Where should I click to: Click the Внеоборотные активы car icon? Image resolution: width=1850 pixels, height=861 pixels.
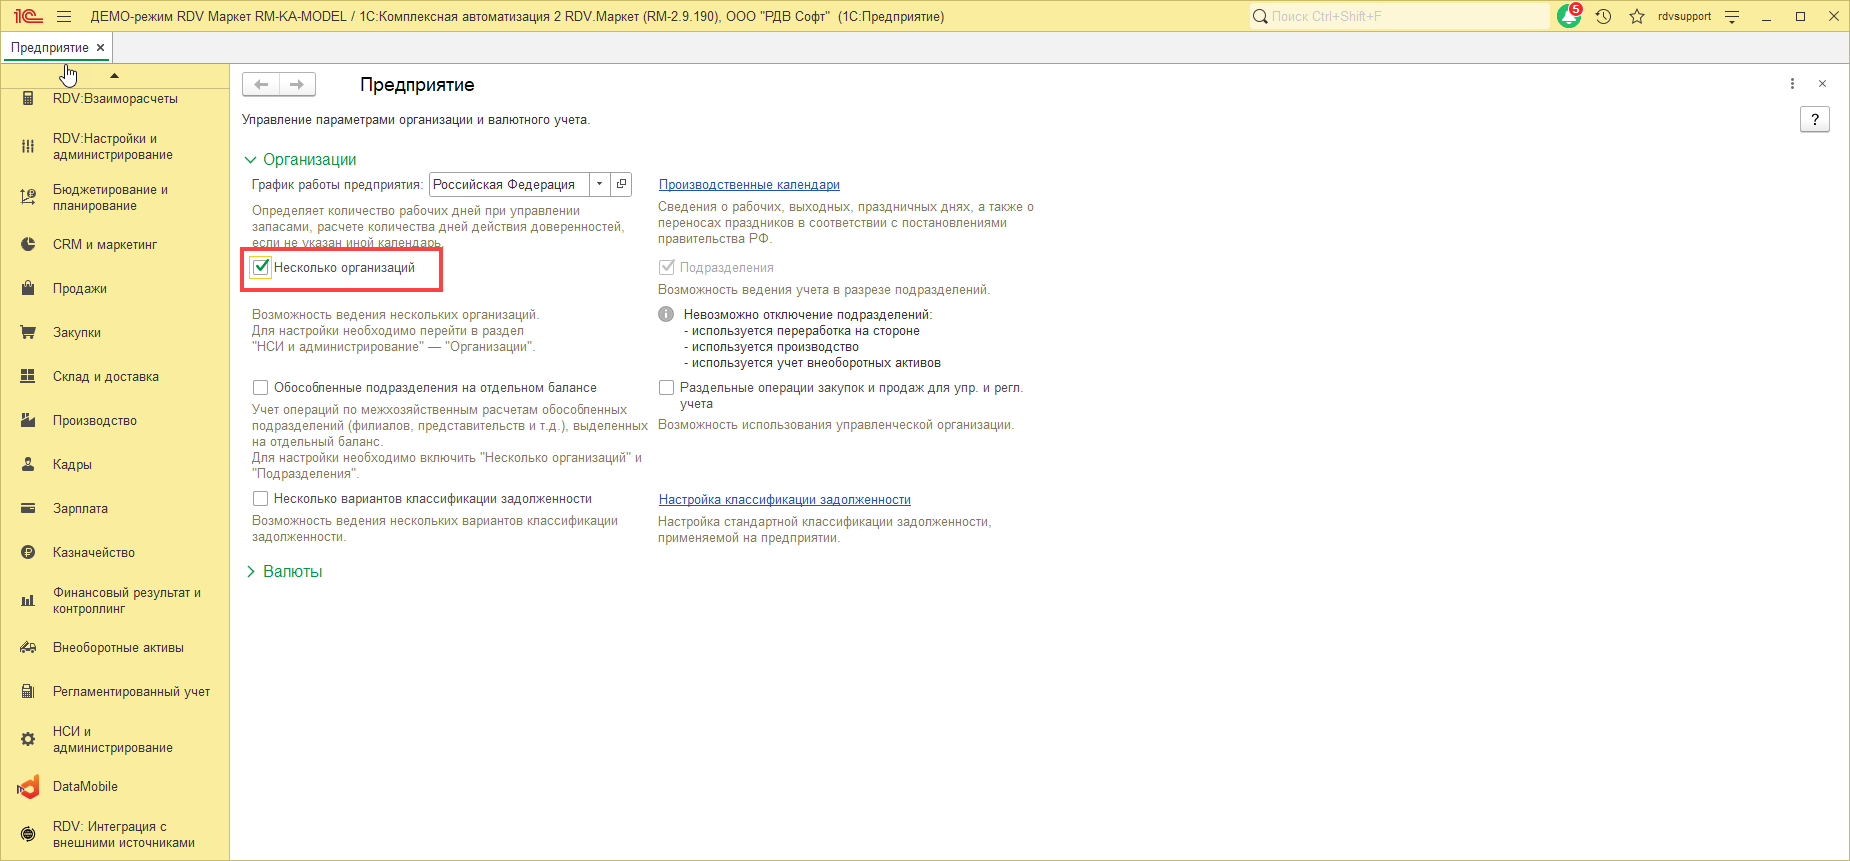(x=28, y=647)
